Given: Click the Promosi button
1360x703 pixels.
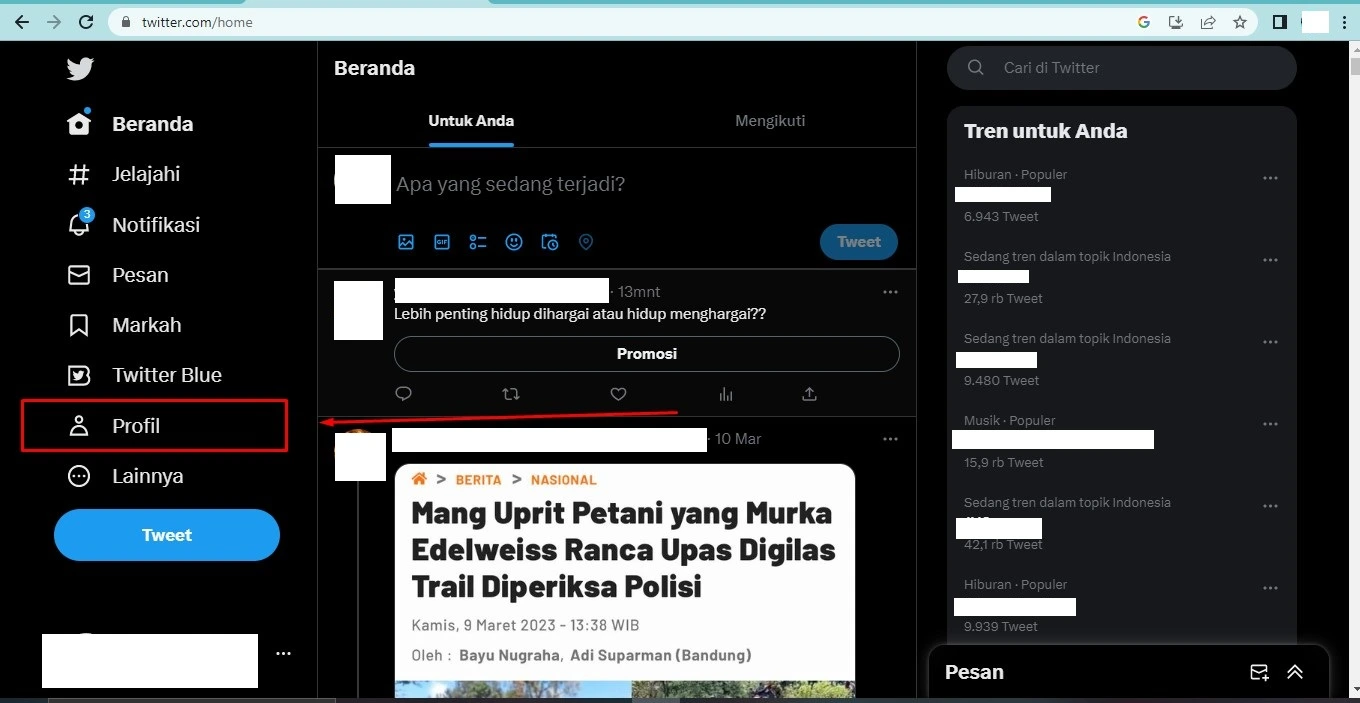Looking at the screenshot, I should [647, 354].
